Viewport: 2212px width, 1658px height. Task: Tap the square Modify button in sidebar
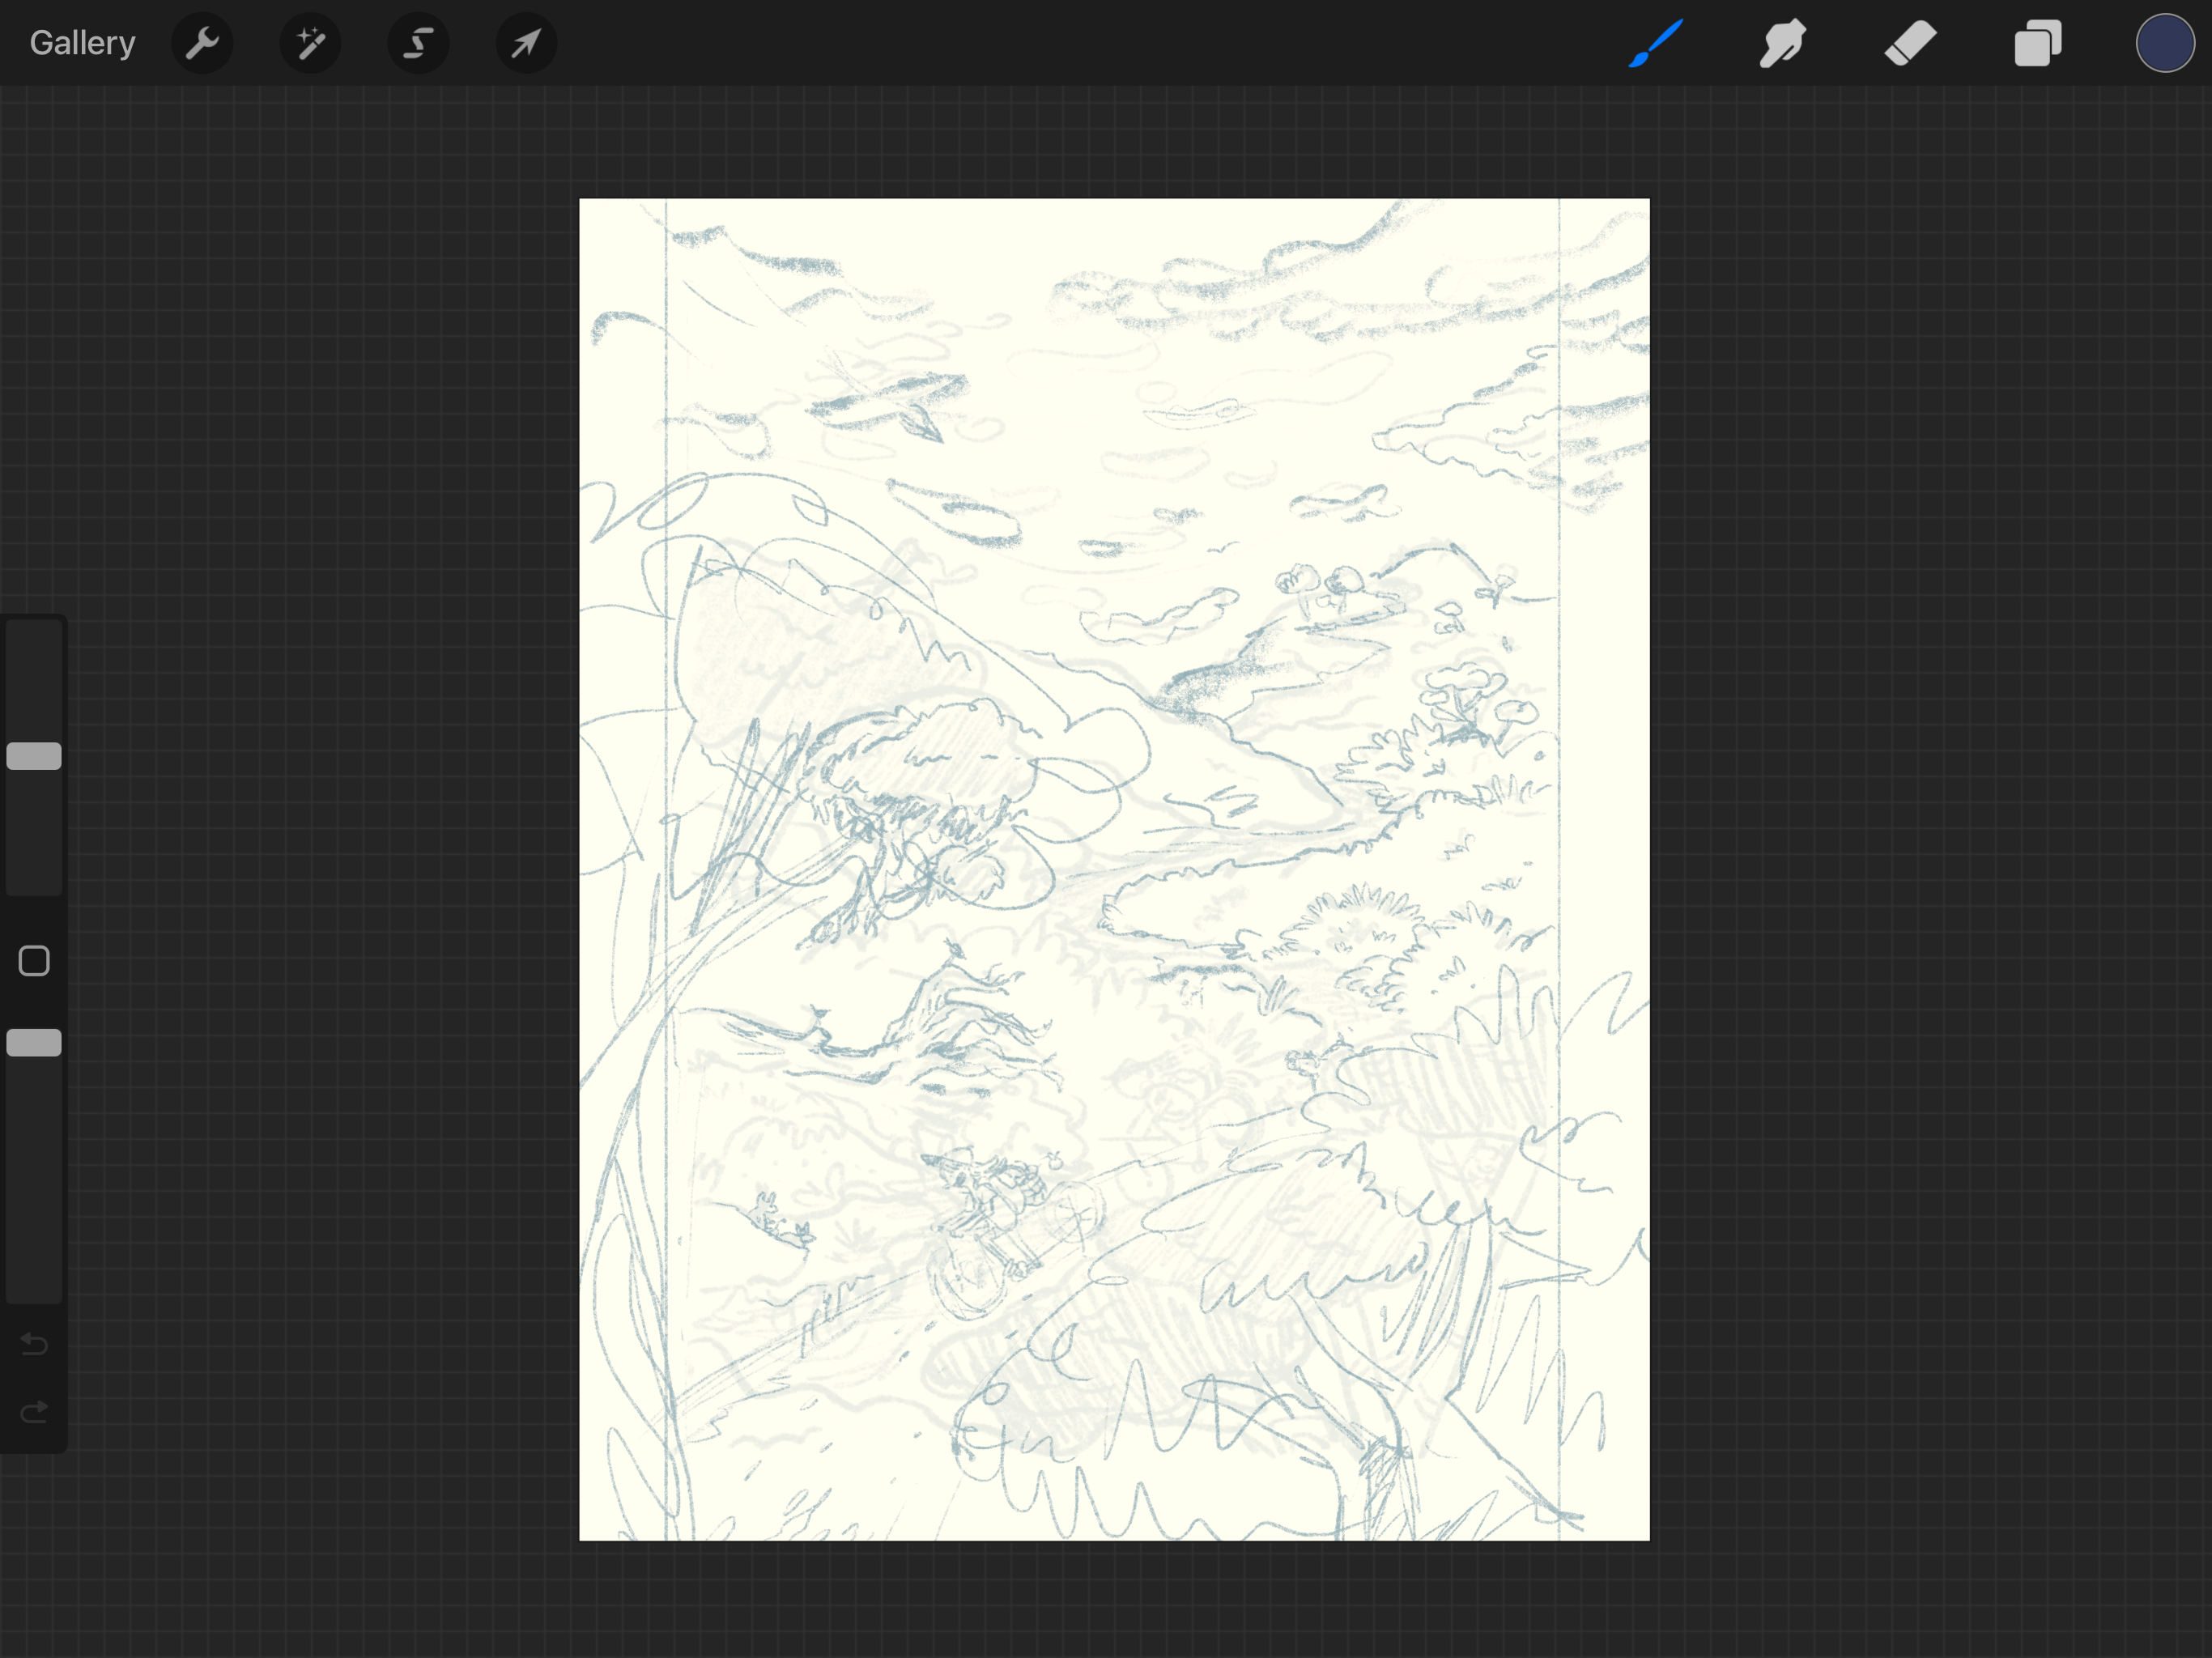[34, 961]
